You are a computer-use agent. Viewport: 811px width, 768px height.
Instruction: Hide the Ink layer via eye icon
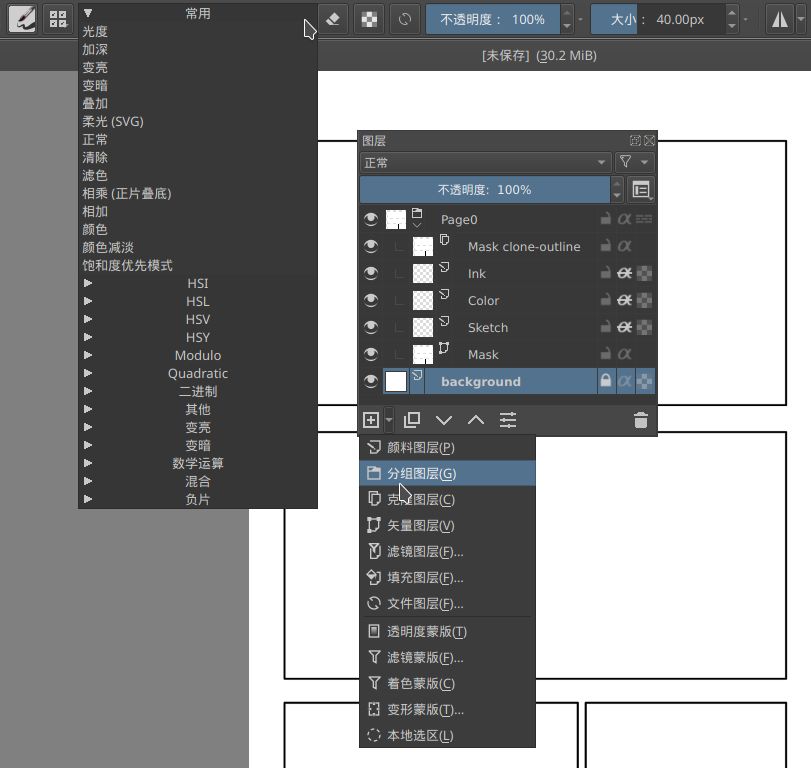371,273
